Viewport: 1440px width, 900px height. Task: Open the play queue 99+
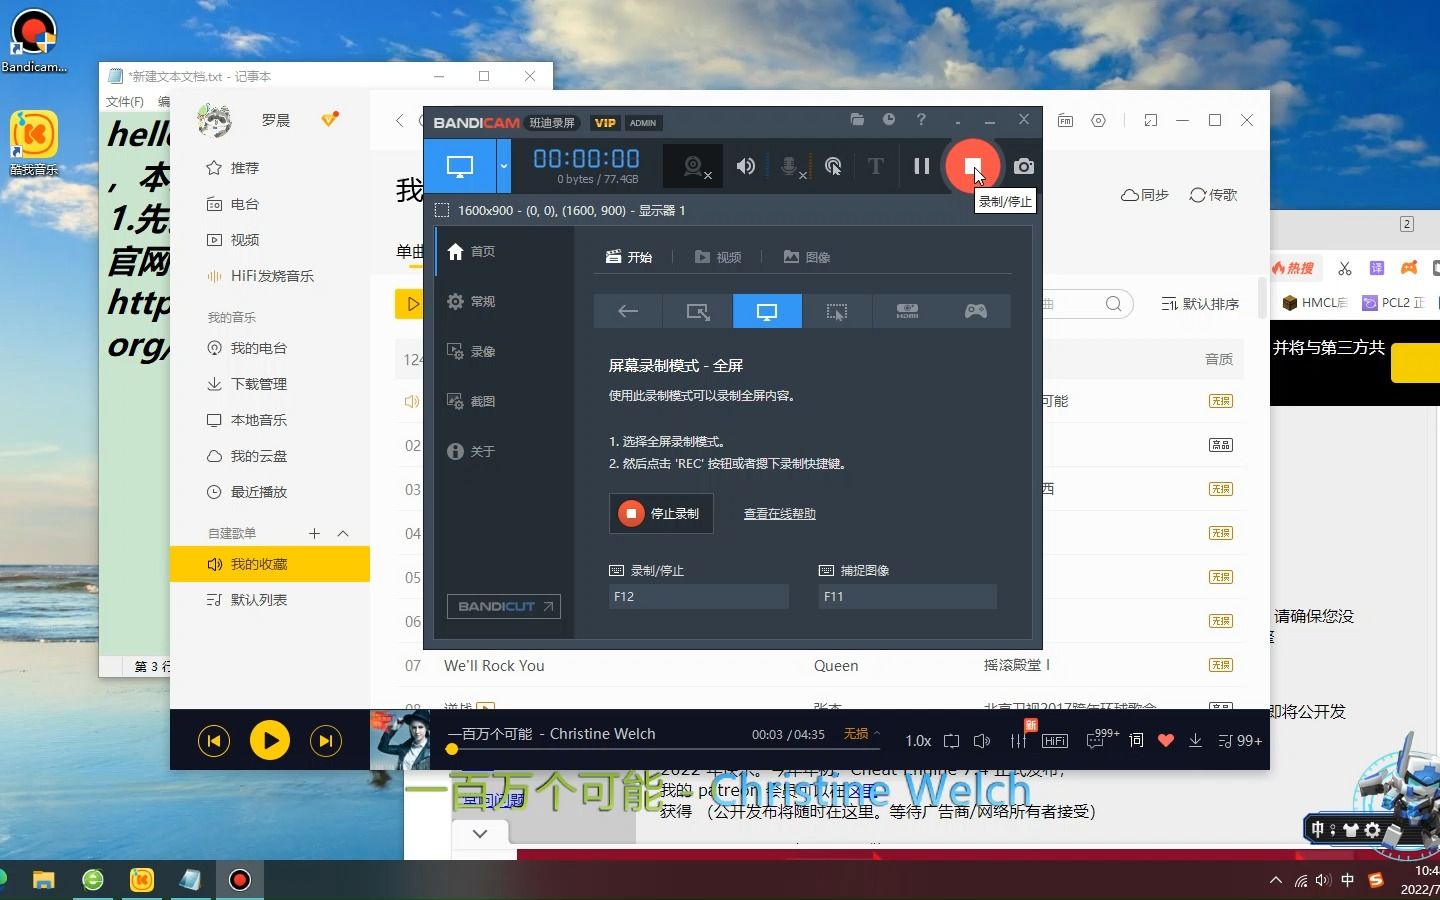[1240, 741]
